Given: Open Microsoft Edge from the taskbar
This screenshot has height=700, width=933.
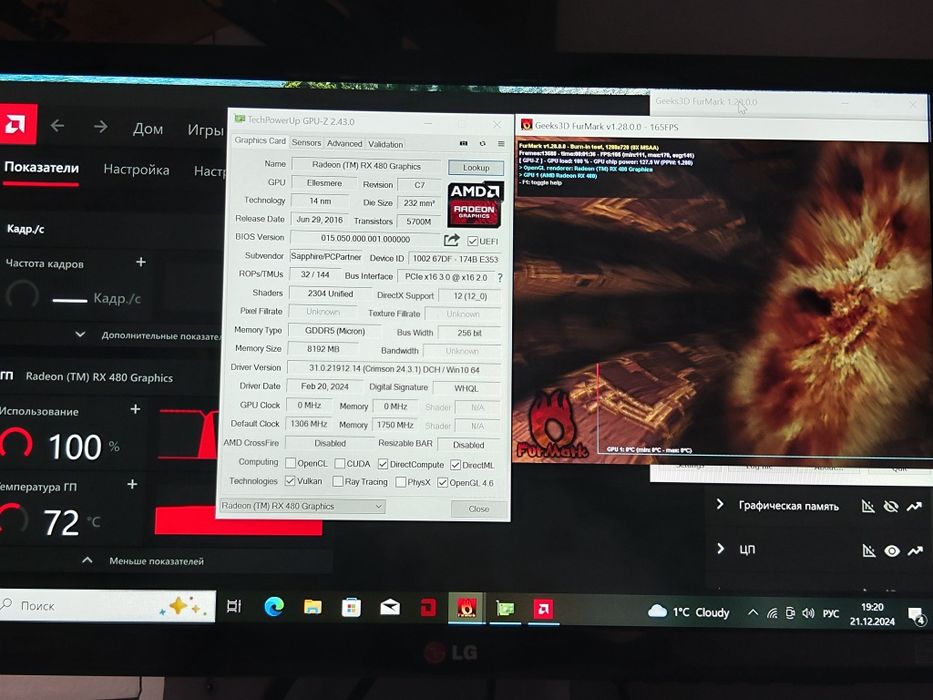Looking at the screenshot, I should pyautogui.click(x=274, y=607).
